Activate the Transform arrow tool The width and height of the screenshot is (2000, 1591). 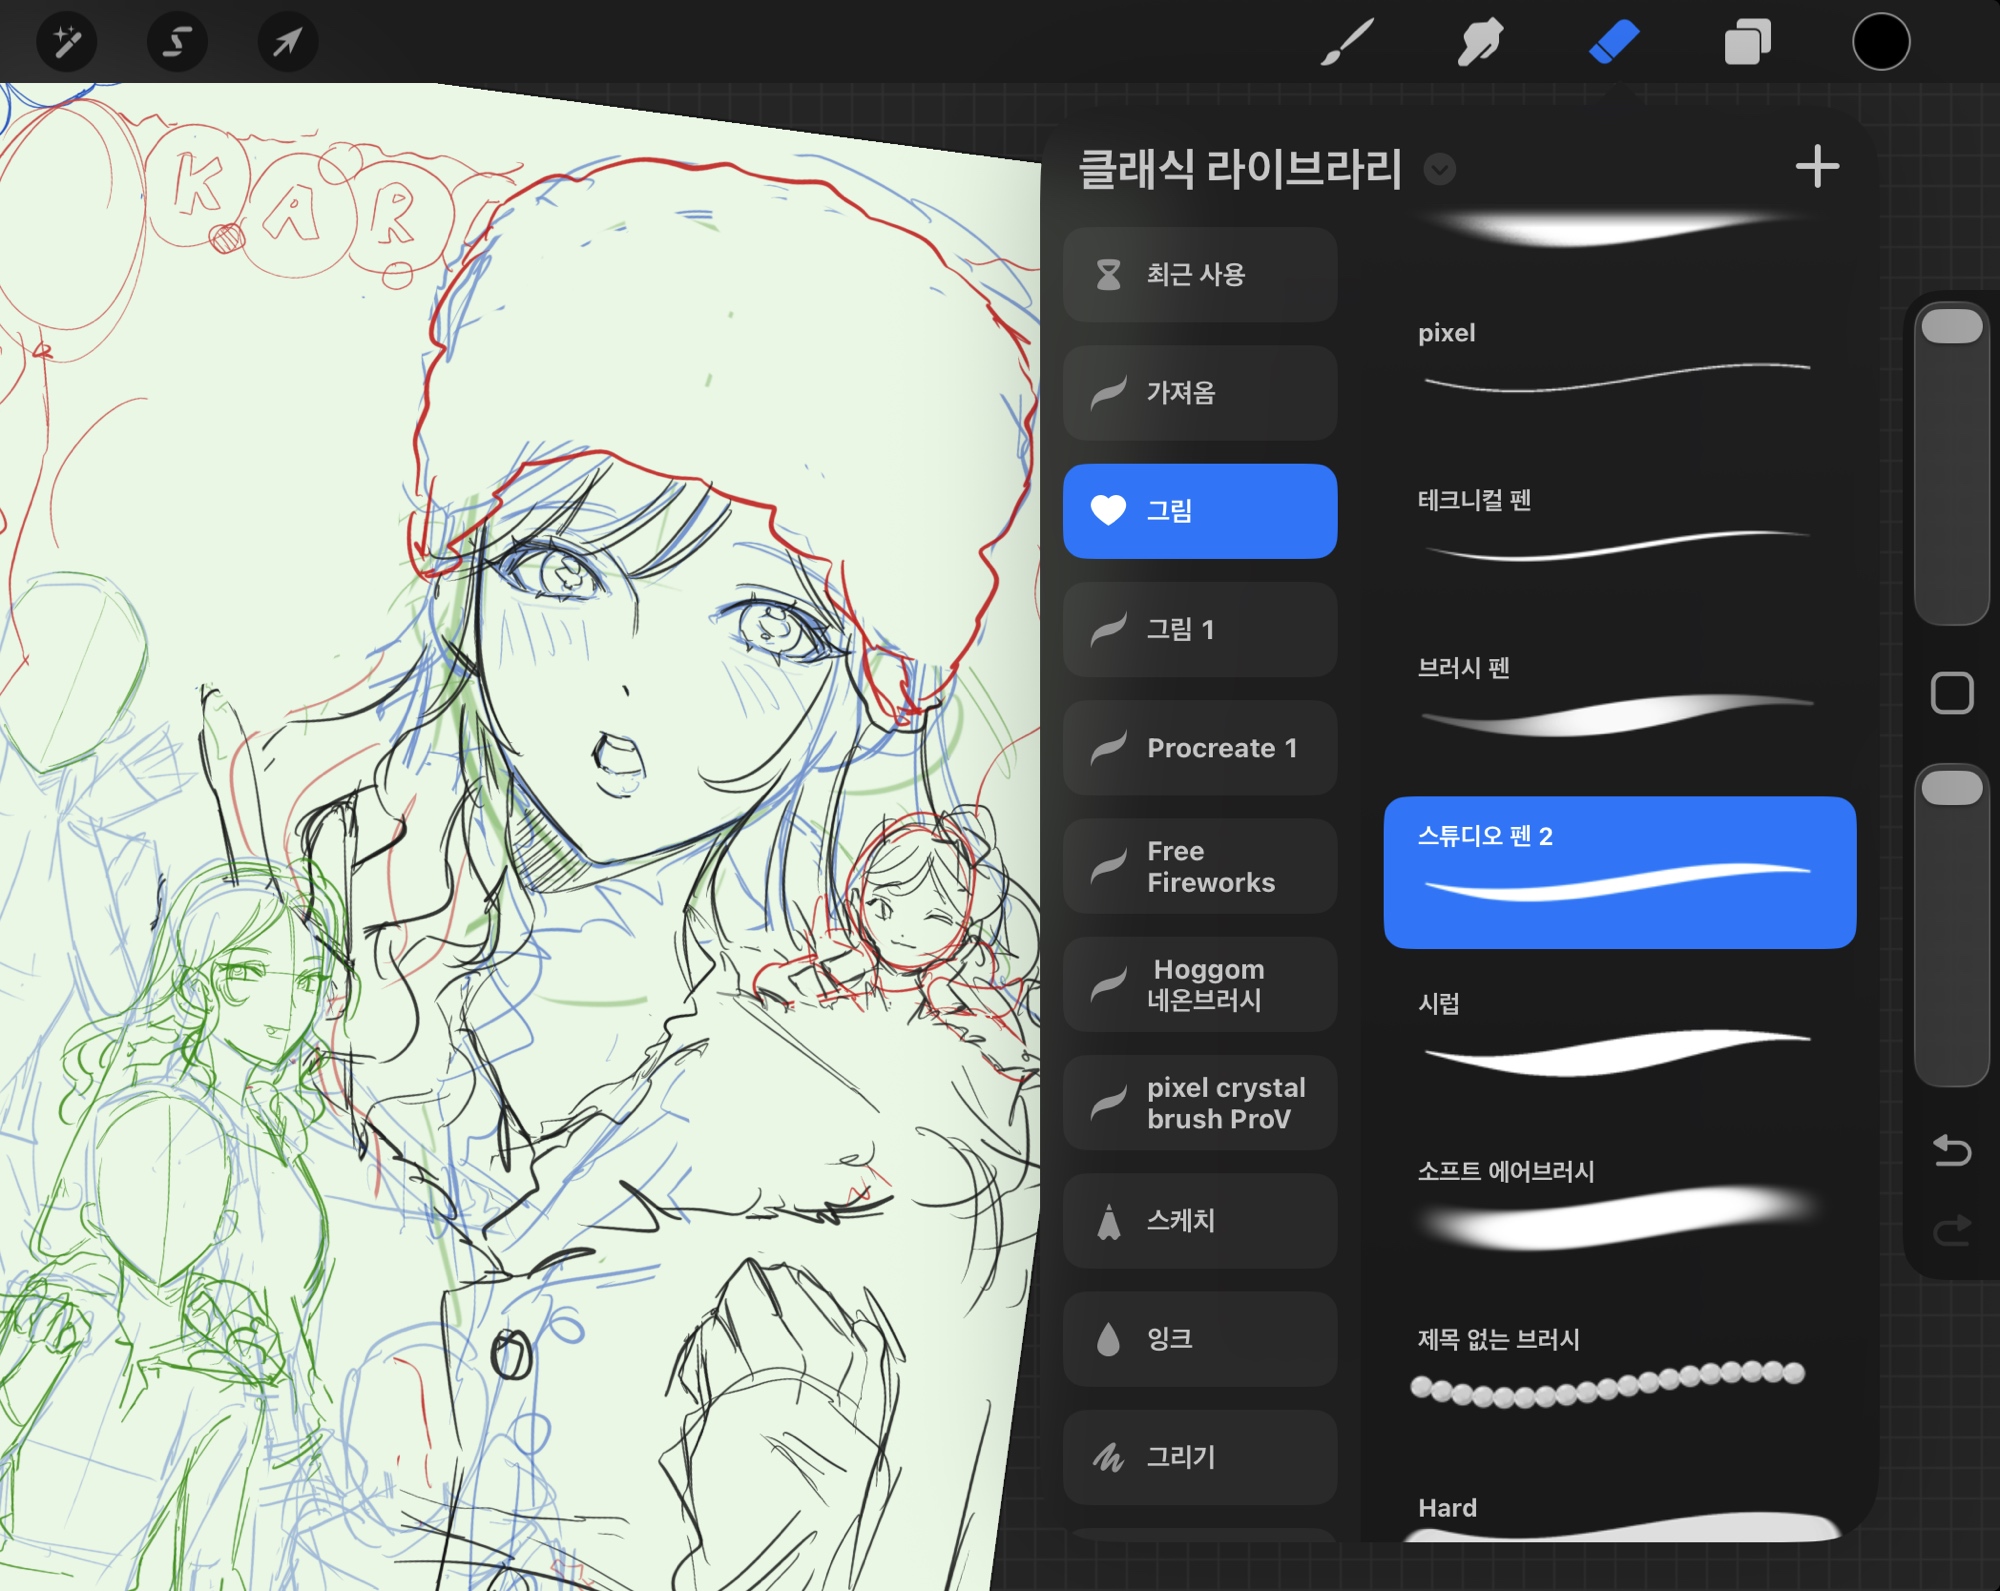[x=287, y=42]
